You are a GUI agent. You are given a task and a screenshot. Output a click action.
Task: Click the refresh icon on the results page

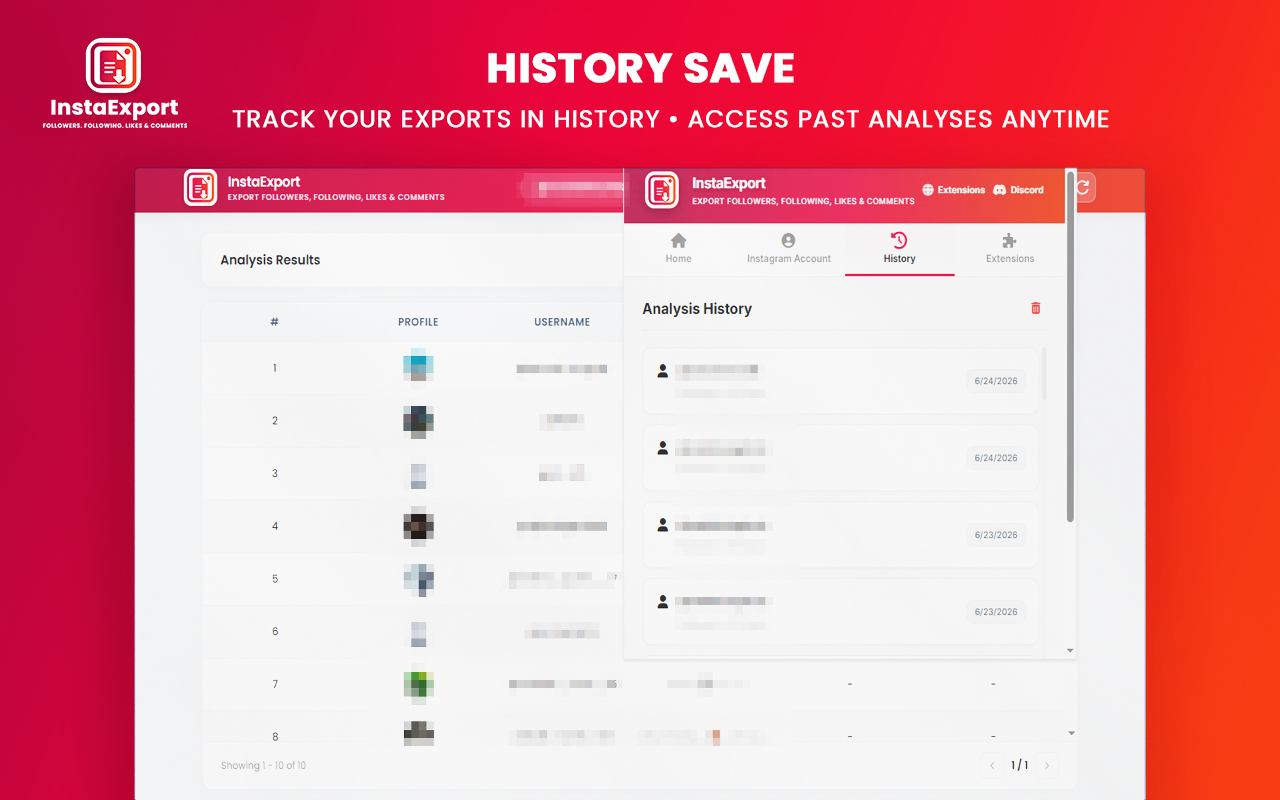pyautogui.click(x=1083, y=188)
